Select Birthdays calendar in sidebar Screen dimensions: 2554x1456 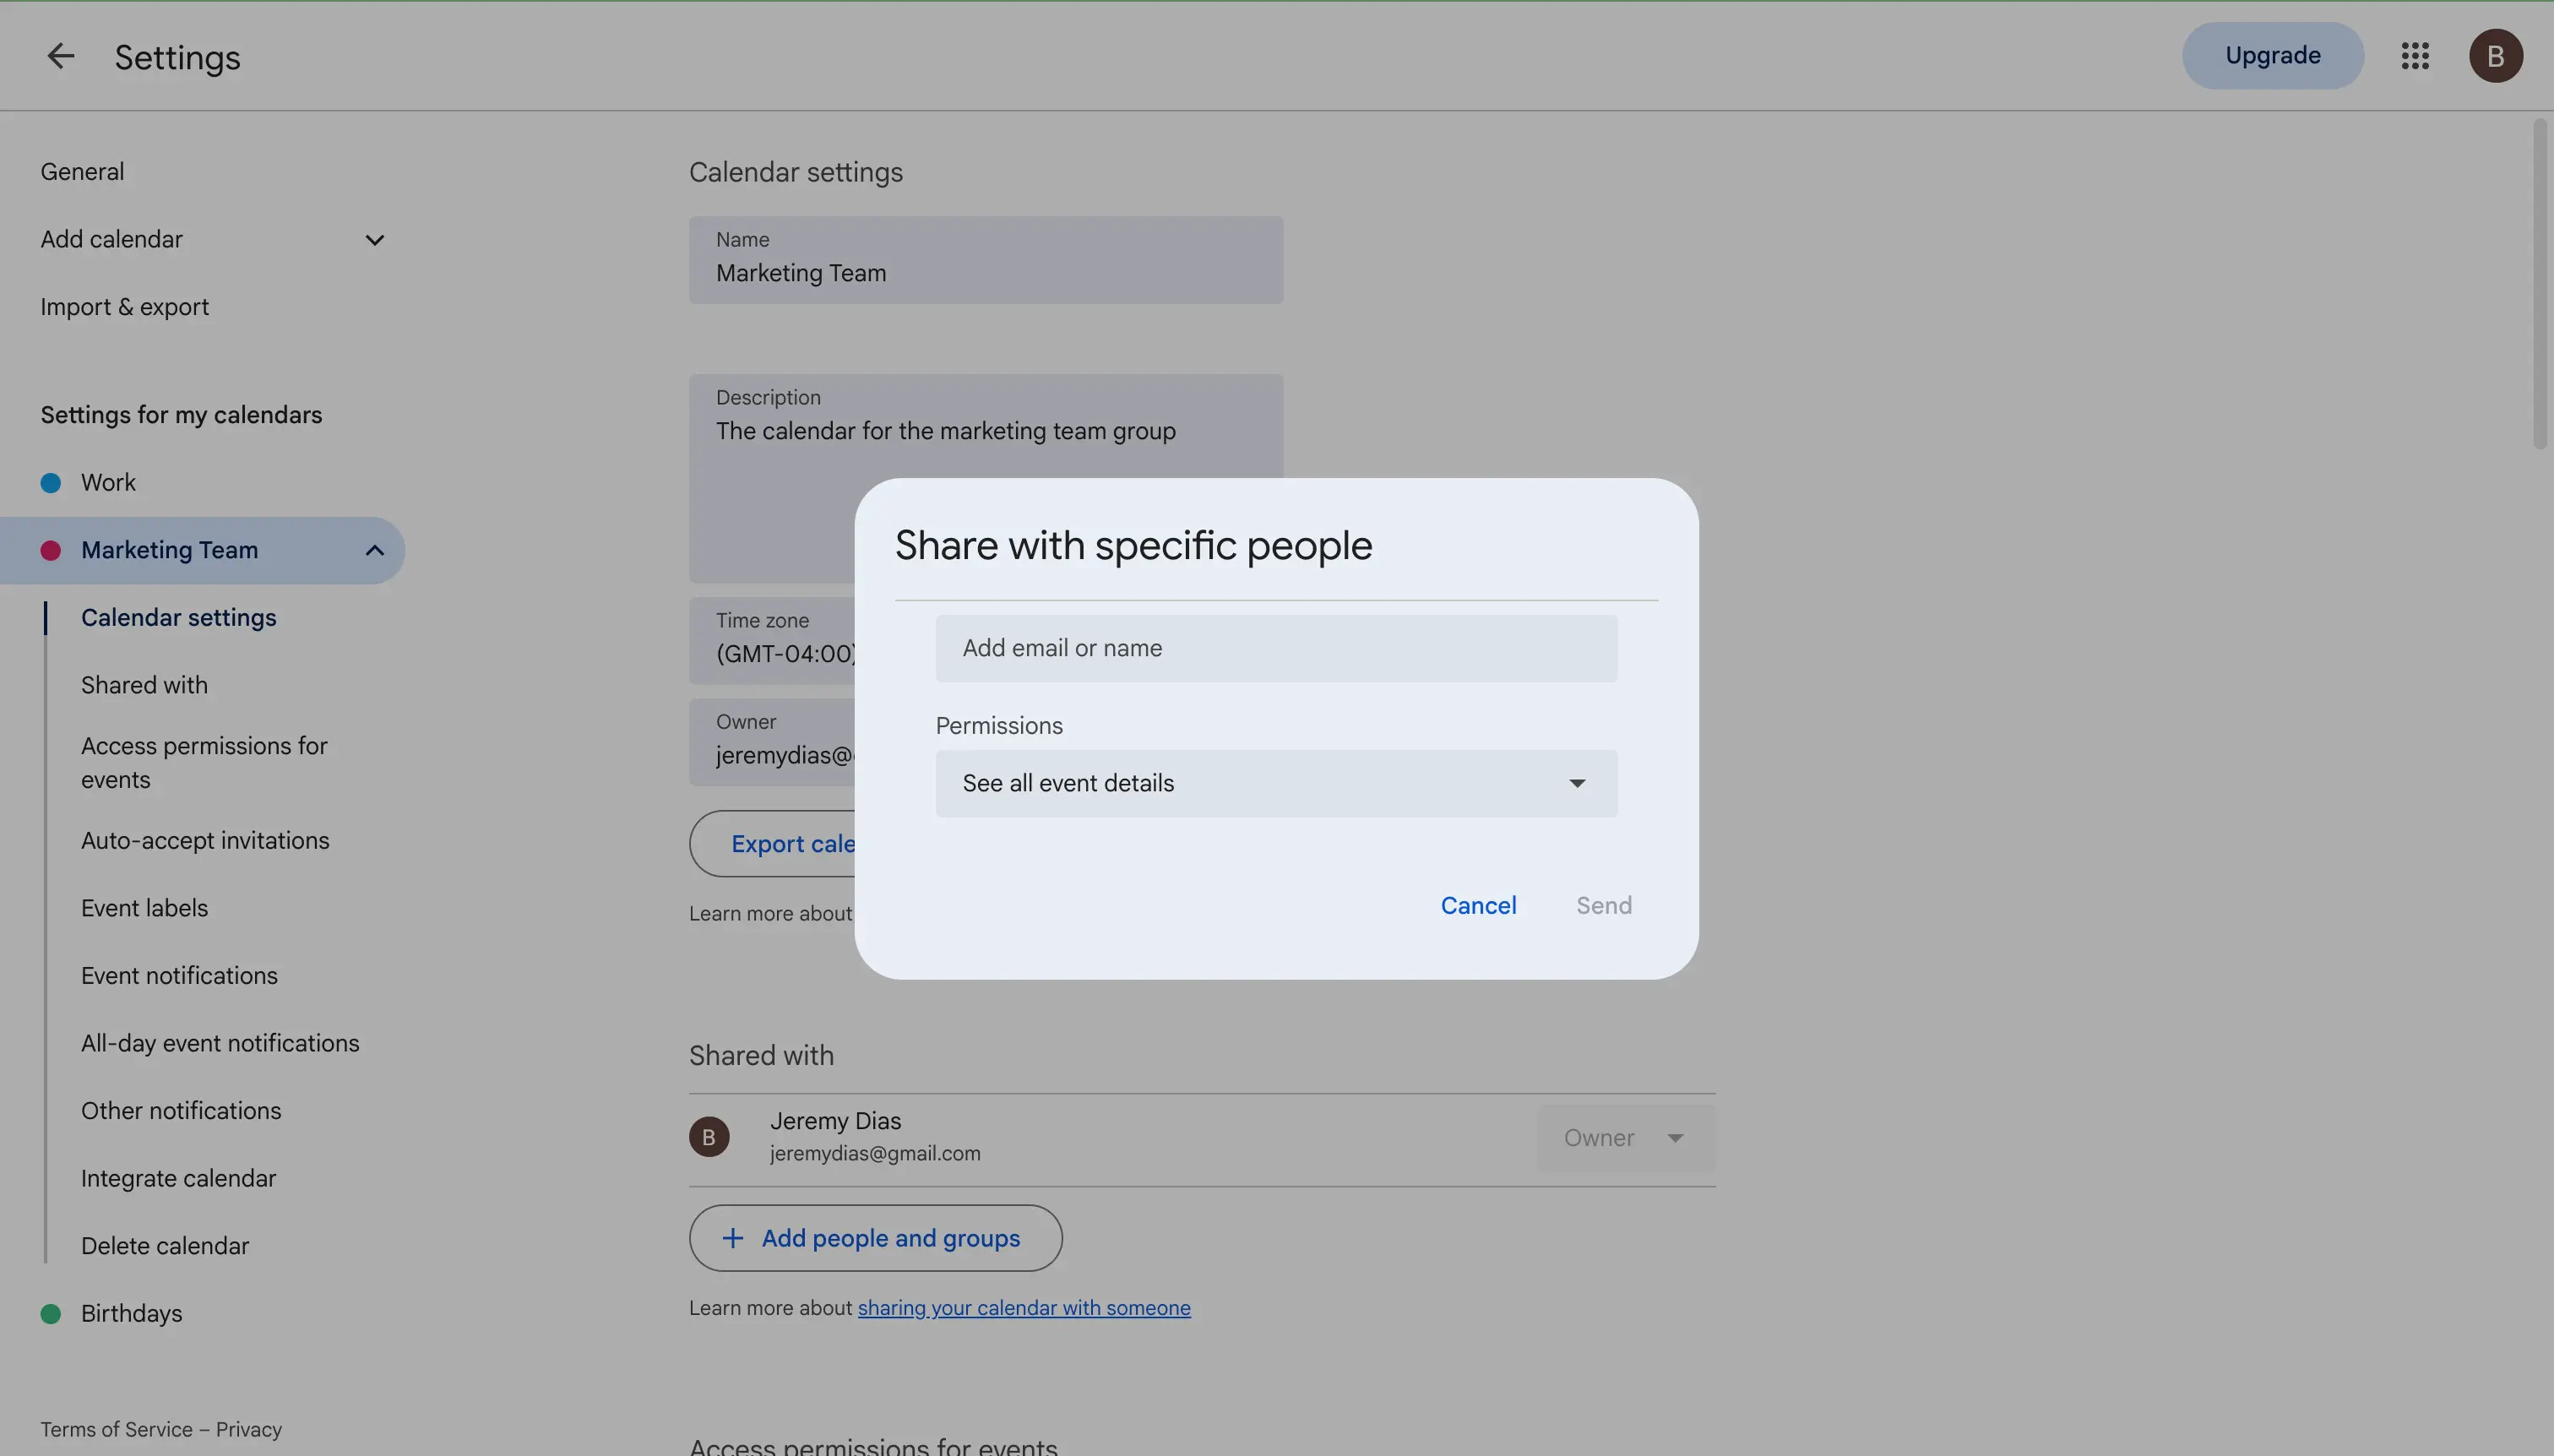coord(131,1314)
